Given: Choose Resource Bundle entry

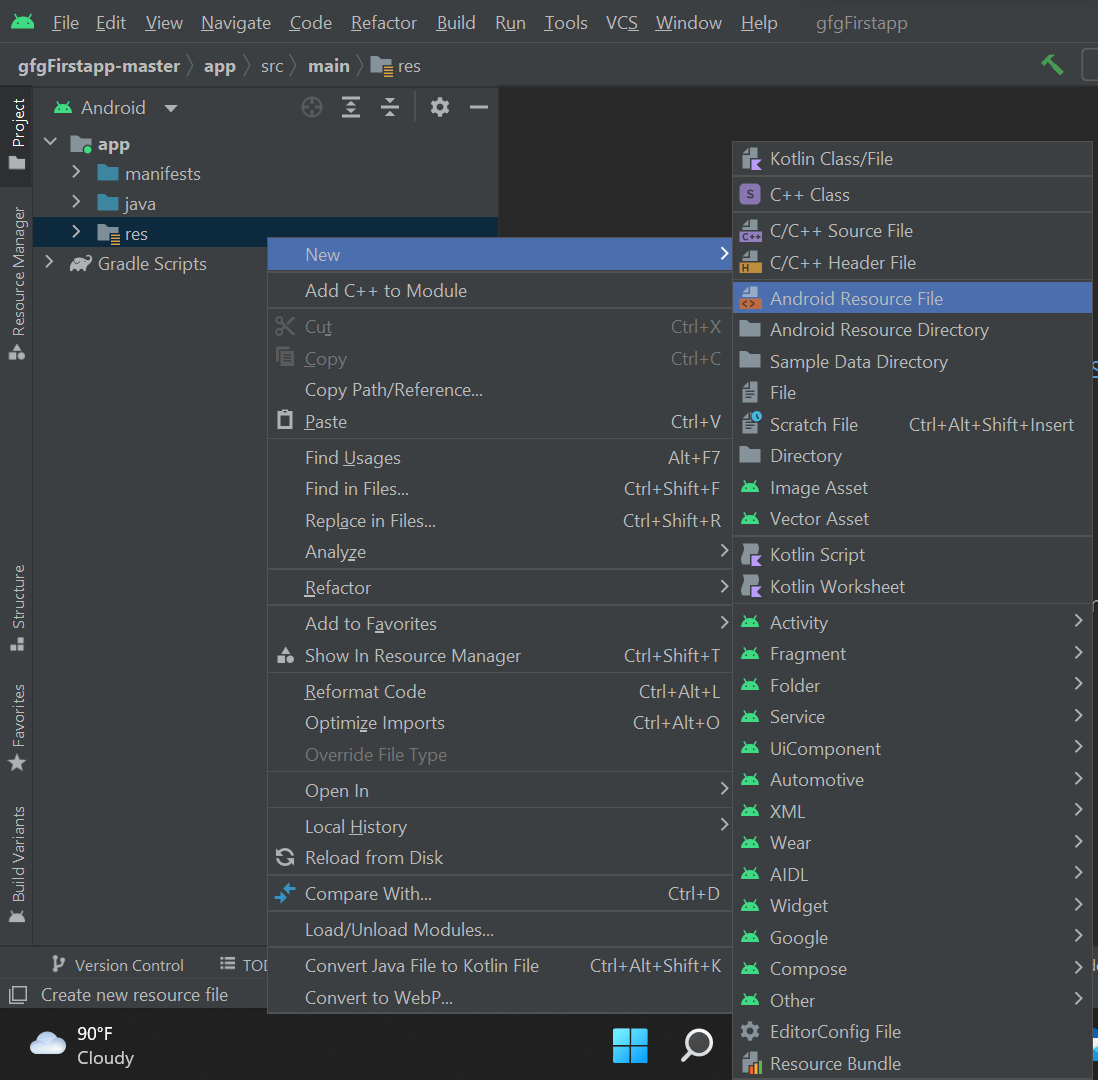Looking at the screenshot, I should pos(912,1064).
